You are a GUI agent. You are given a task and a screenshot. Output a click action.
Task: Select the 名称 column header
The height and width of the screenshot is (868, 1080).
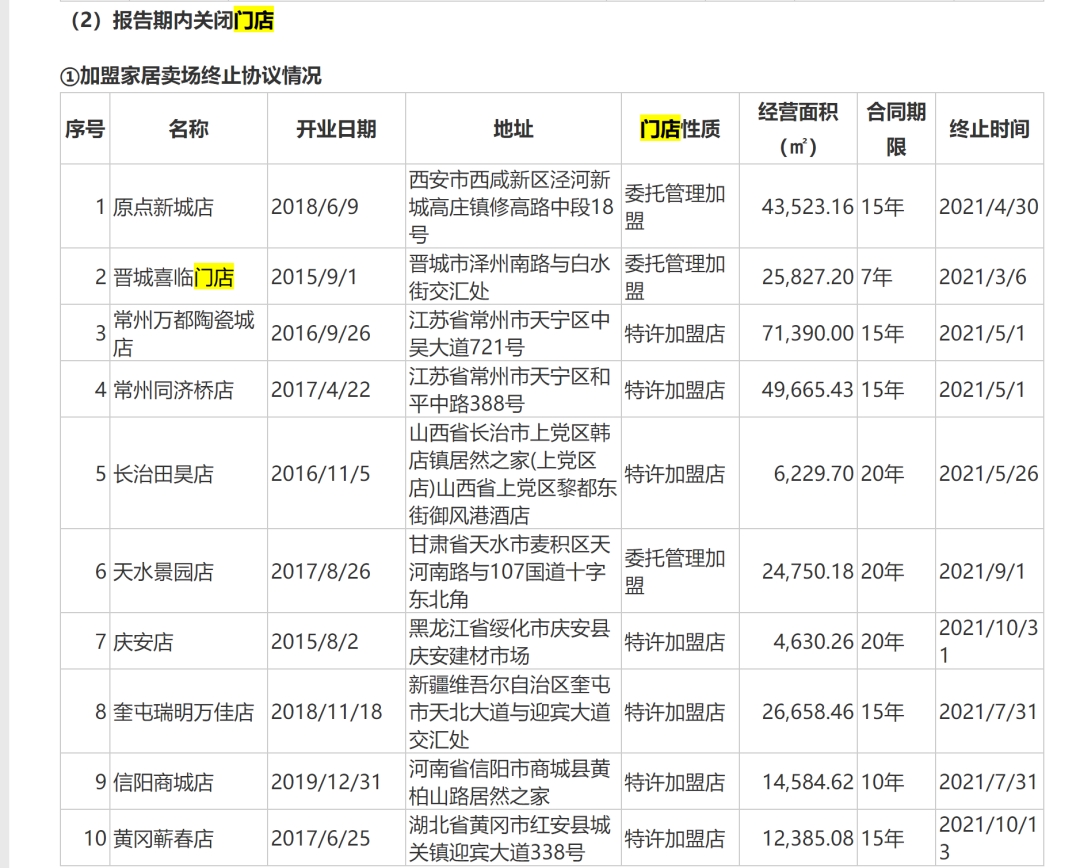click(x=188, y=129)
